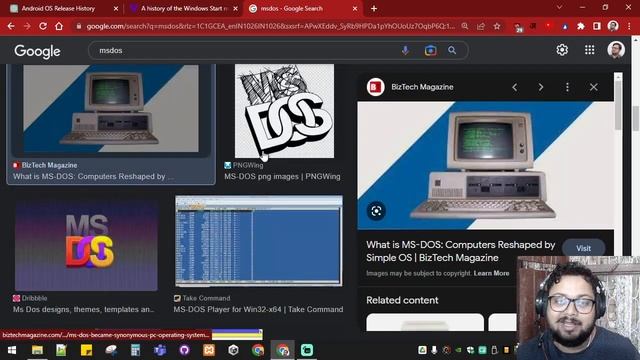Open Windows Start menu
Viewport: 640px width, 360px height.
[12, 350]
